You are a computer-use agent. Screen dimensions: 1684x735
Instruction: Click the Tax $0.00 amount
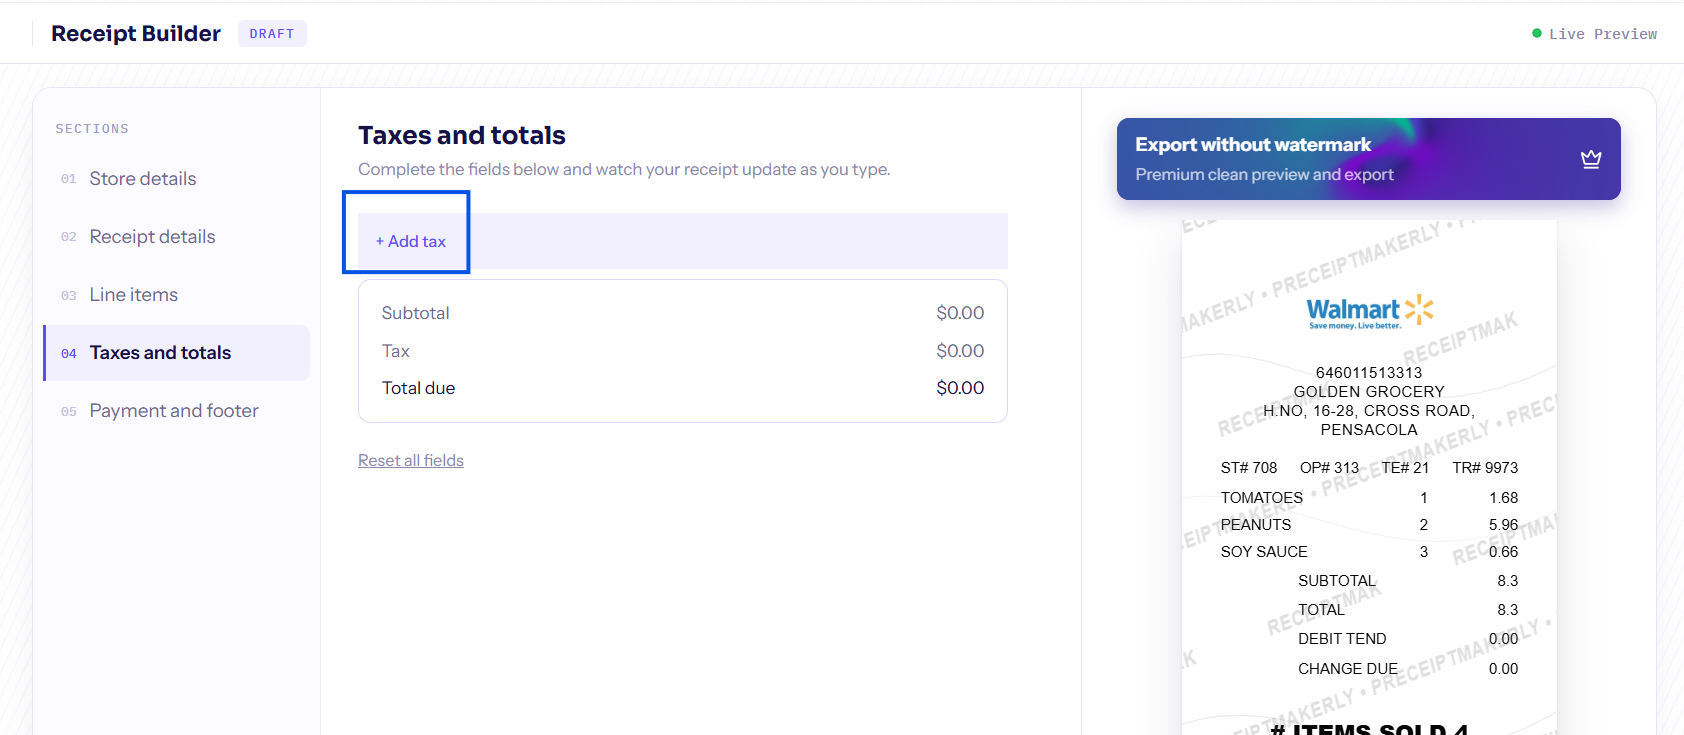[x=960, y=351]
